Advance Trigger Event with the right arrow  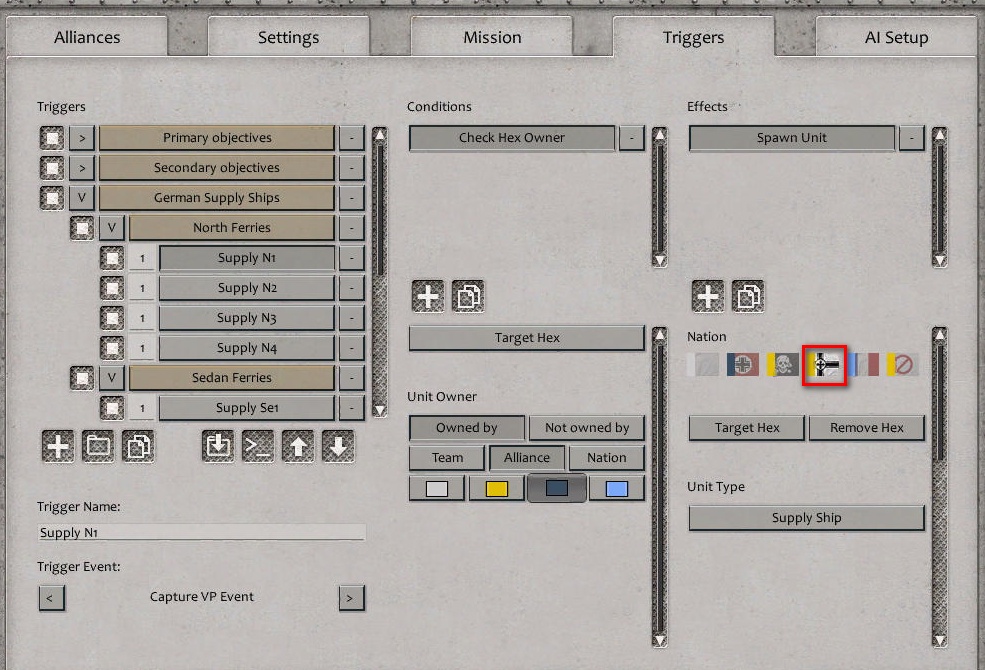click(x=351, y=597)
